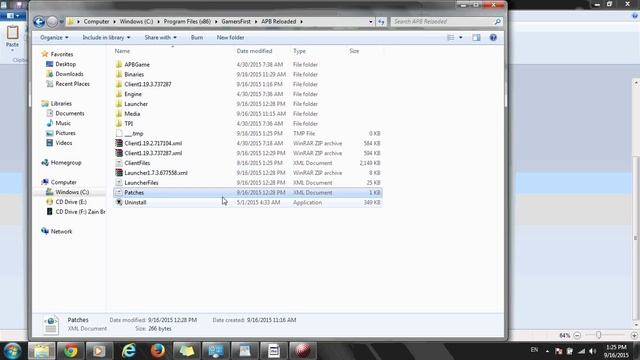Click the Burn button
The height and width of the screenshot is (360, 640).
click(197, 38)
